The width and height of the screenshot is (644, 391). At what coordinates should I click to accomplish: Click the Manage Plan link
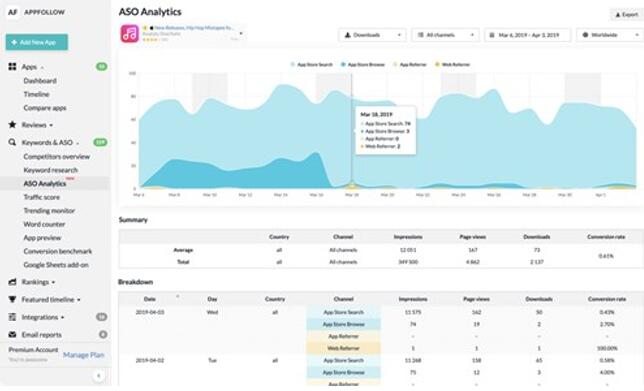tap(83, 355)
